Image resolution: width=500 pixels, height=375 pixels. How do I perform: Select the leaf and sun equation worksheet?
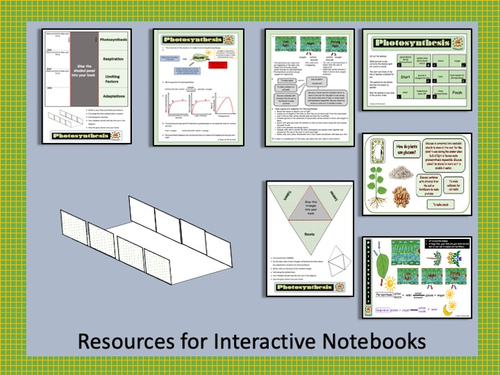pos(417,278)
